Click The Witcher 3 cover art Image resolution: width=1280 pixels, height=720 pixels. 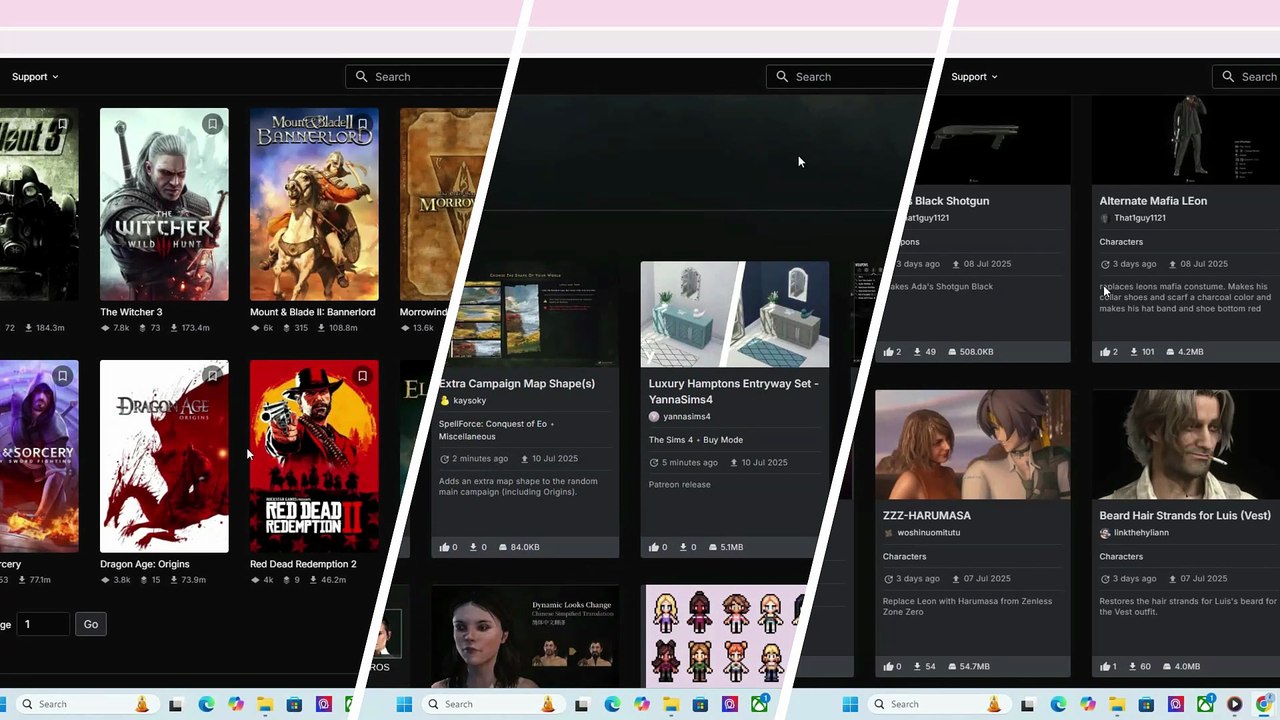[164, 204]
